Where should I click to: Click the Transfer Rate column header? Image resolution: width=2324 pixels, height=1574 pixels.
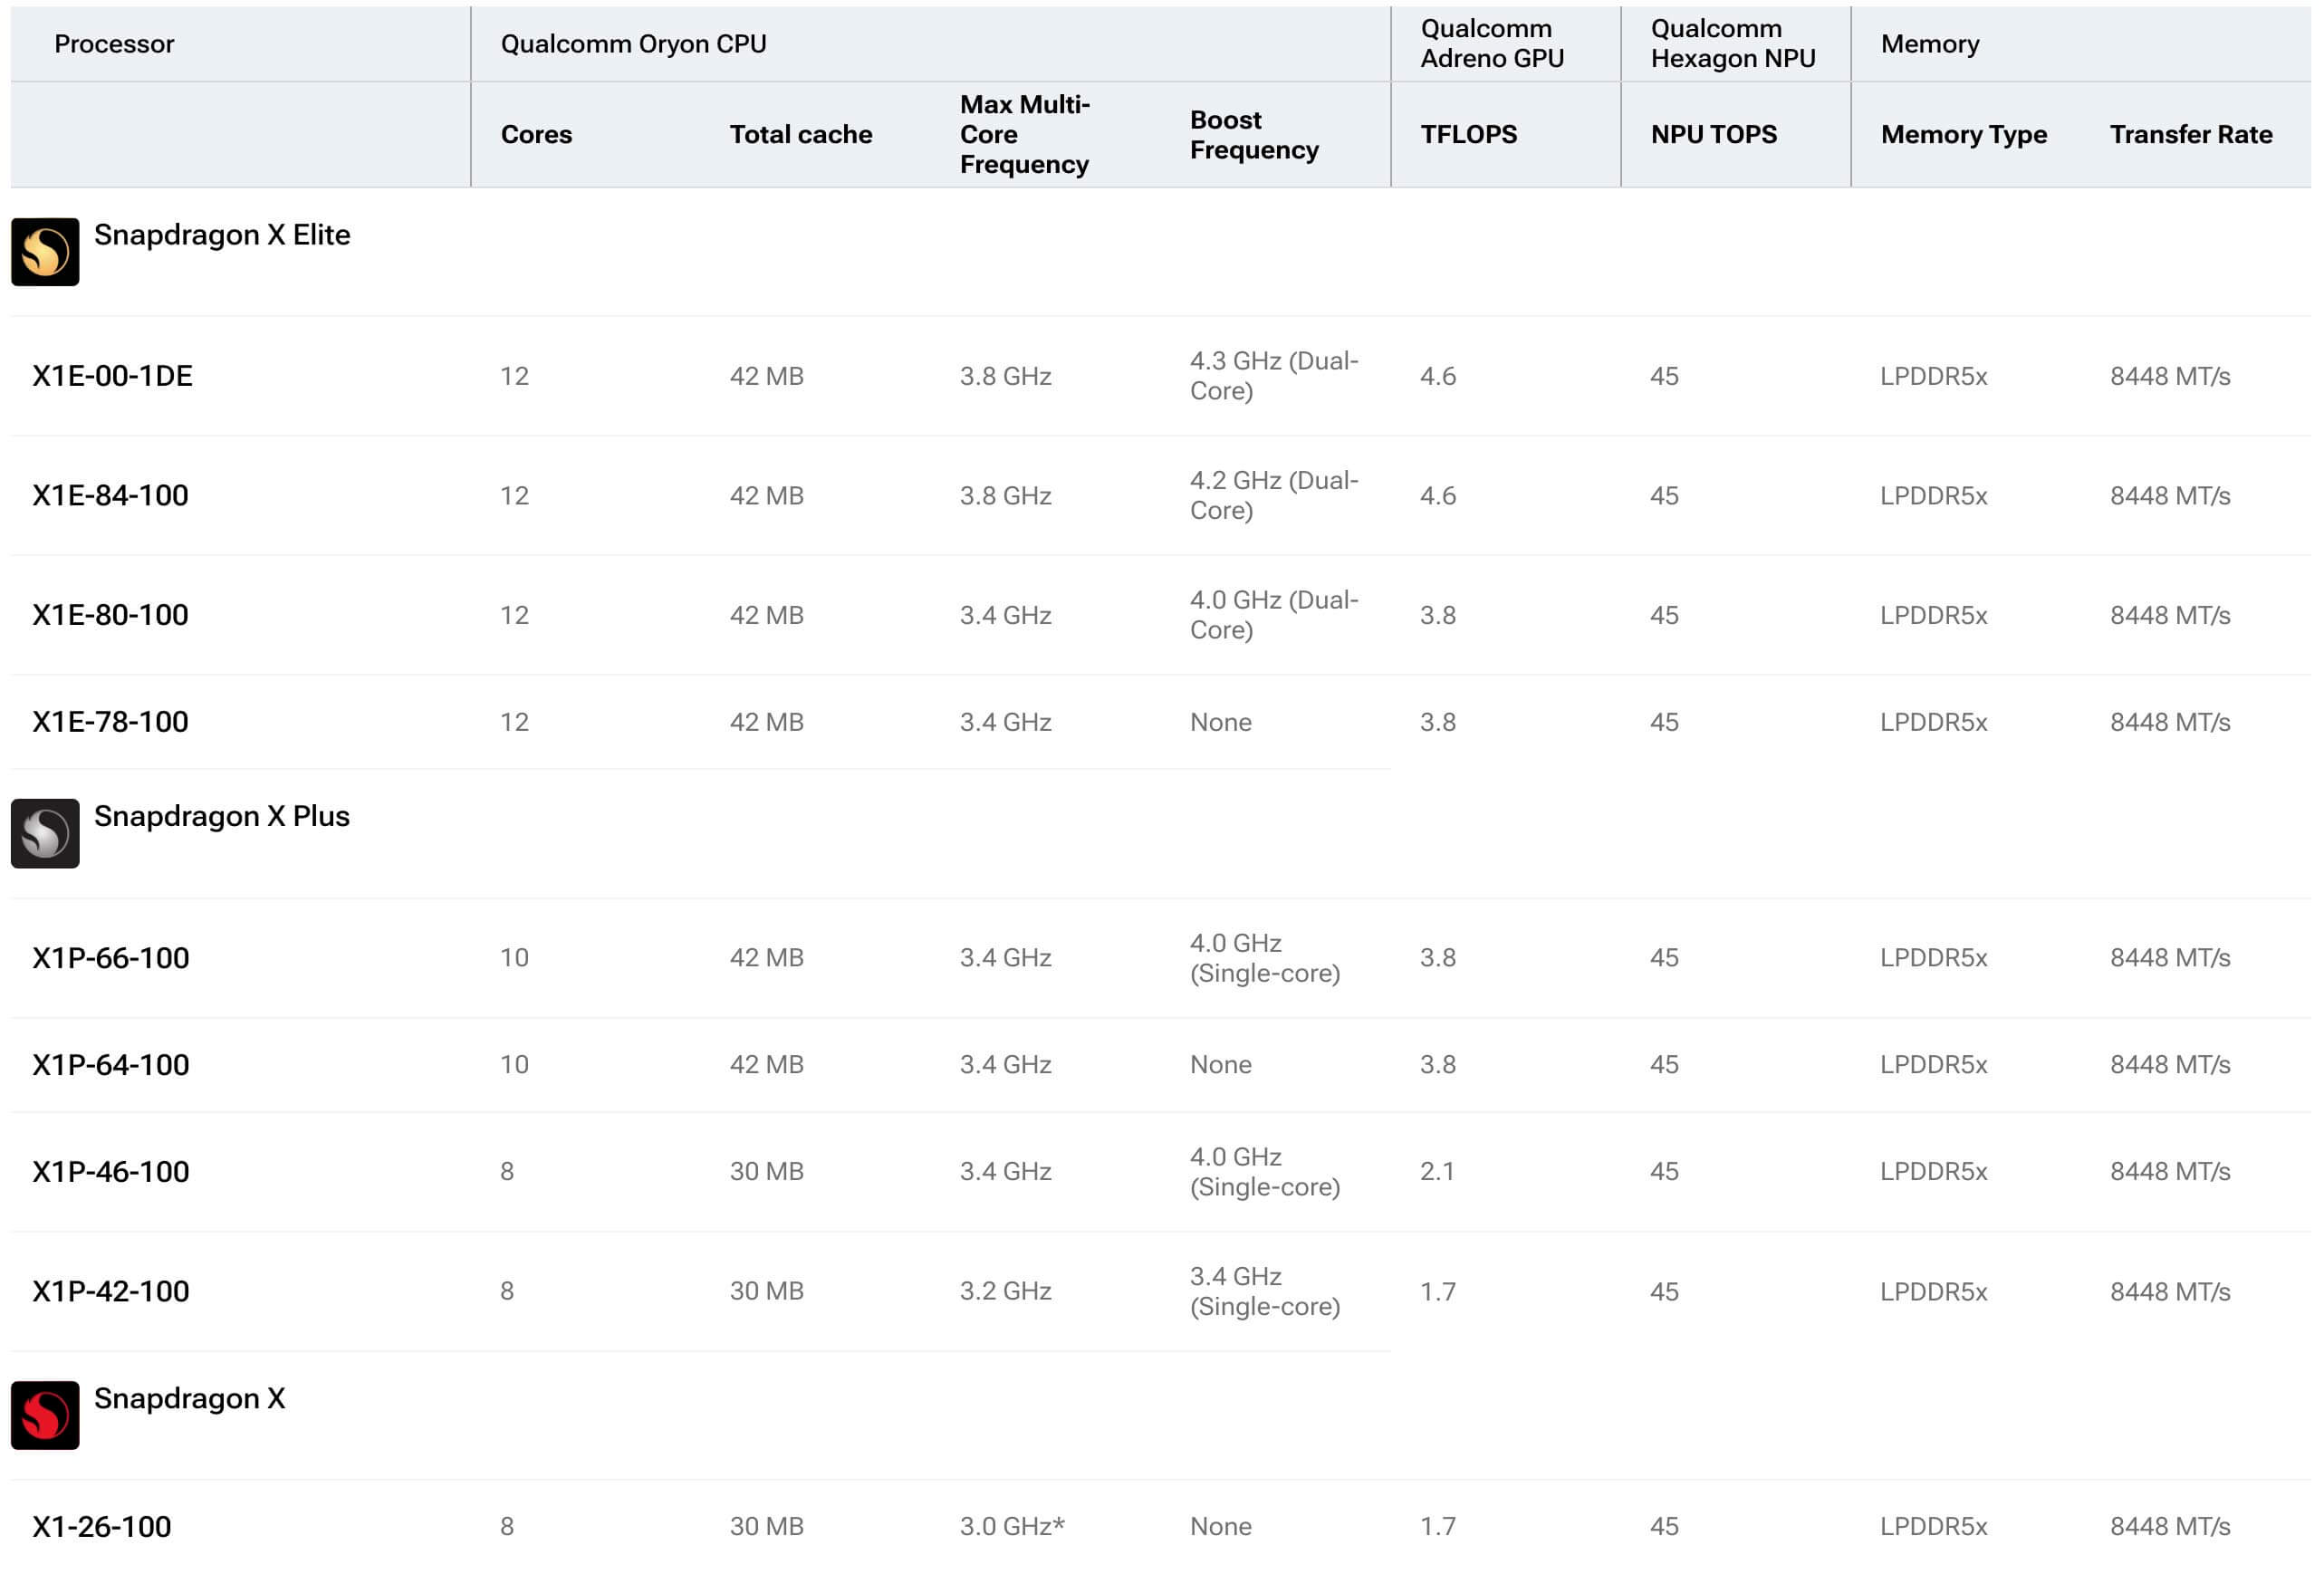coord(2190,135)
